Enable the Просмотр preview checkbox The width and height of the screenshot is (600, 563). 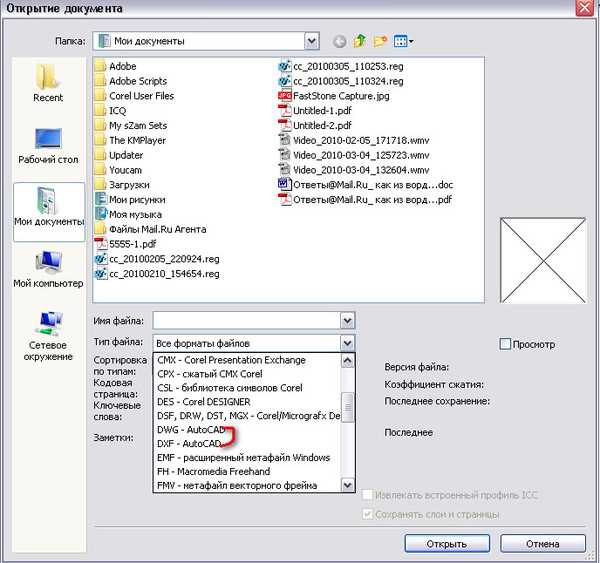[505, 344]
